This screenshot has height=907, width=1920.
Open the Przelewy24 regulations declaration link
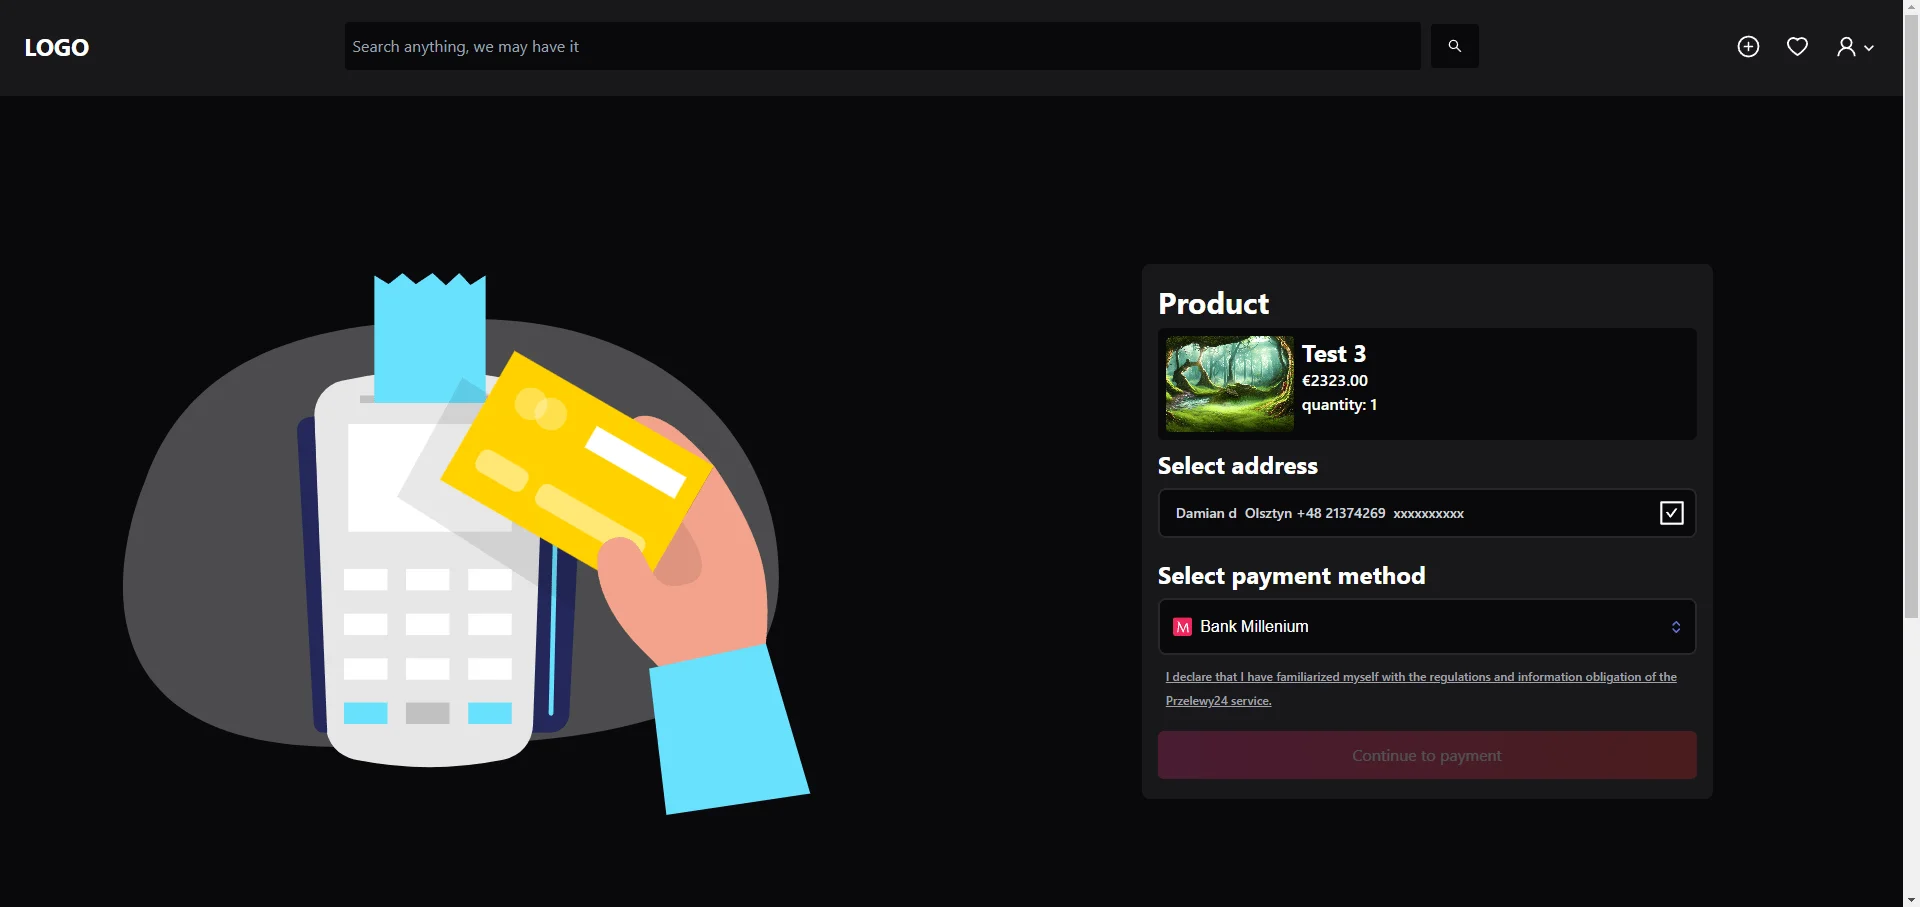pyautogui.click(x=1421, y=689)
